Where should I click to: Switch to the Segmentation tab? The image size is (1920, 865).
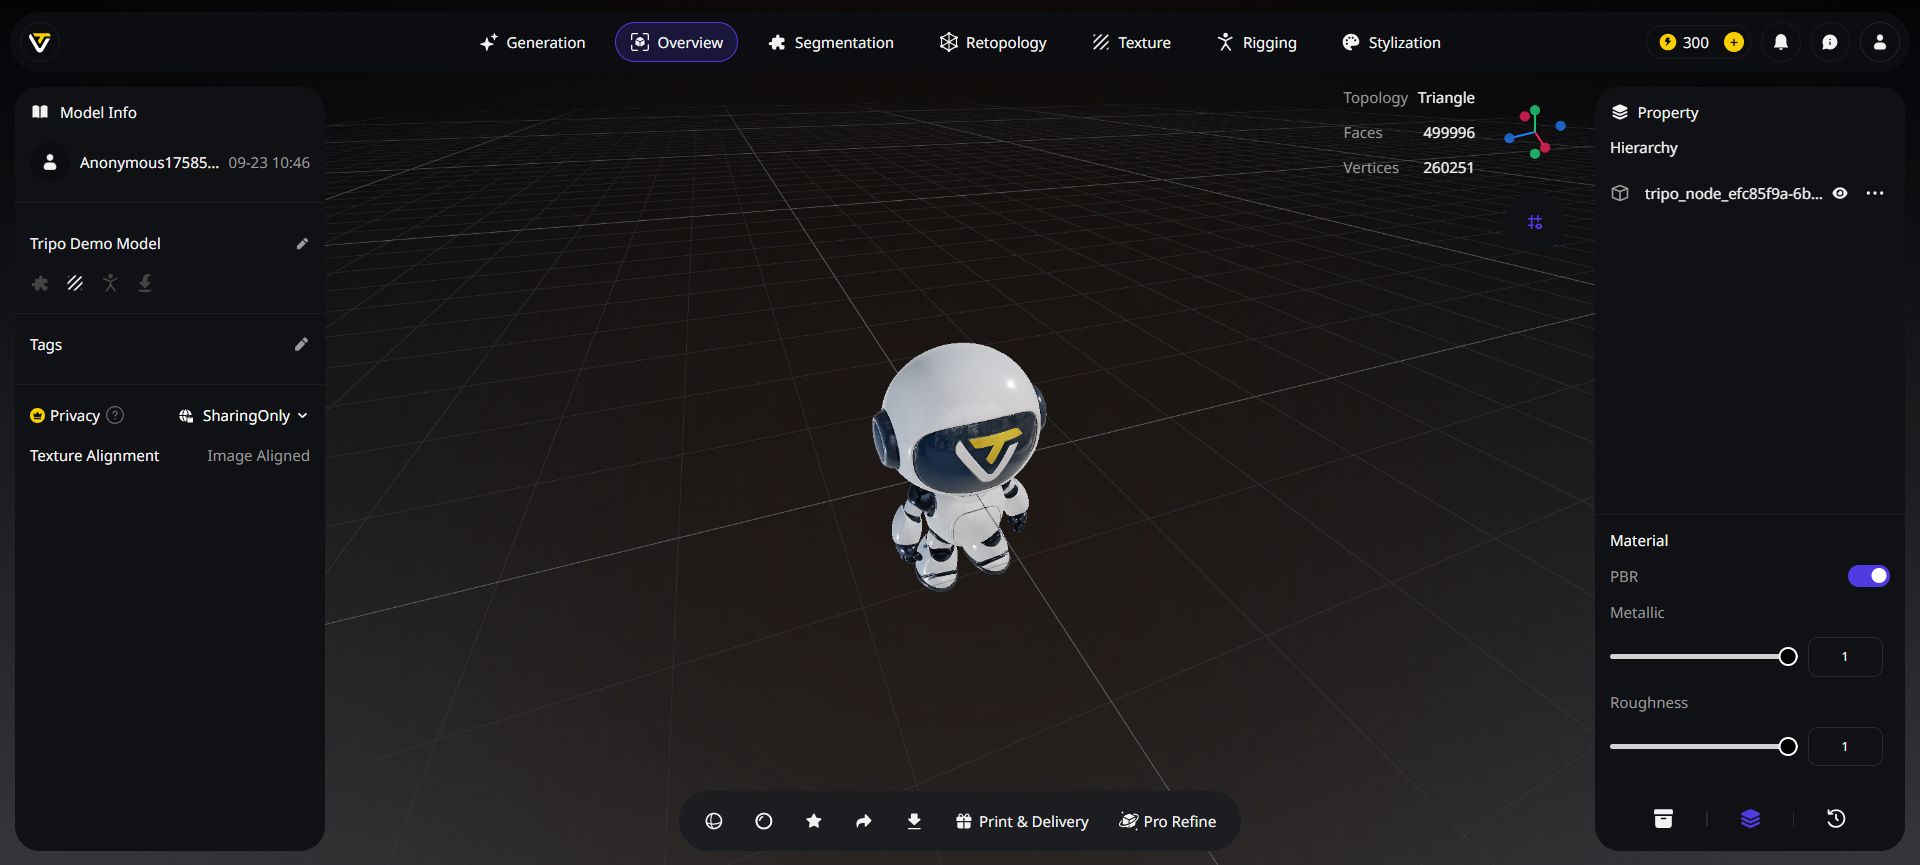pos(831,42)
